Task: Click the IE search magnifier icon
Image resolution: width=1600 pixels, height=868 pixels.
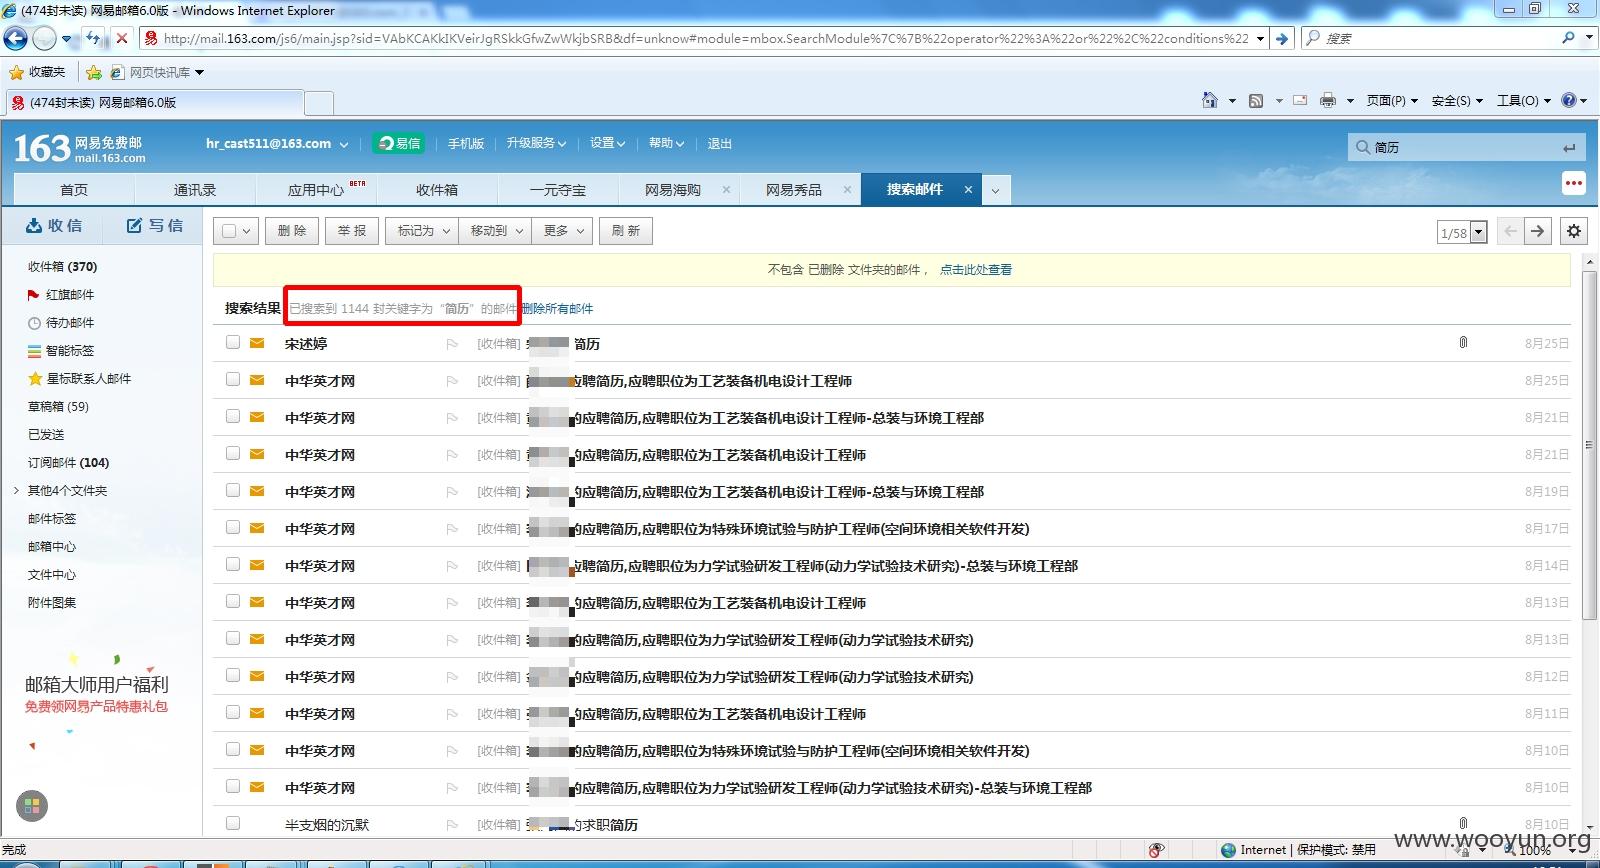Action: (1568, 38)
